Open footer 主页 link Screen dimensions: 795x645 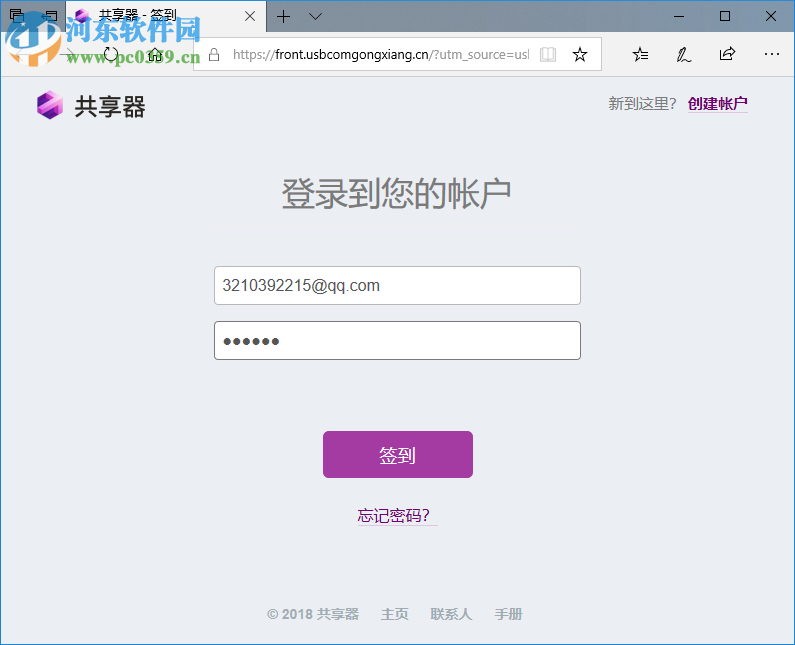pyautogui.click(x=394, y=614)
